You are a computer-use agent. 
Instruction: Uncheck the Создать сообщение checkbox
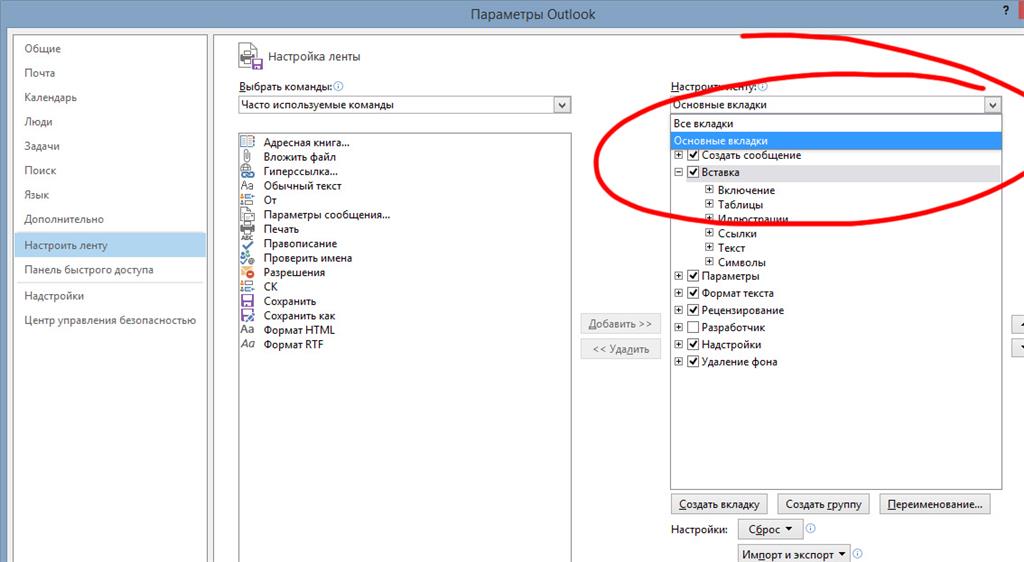point(694,155)
